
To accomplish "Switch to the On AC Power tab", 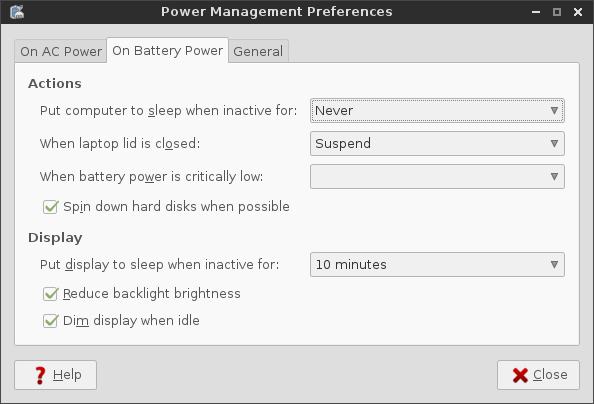I will pos(61,51).
